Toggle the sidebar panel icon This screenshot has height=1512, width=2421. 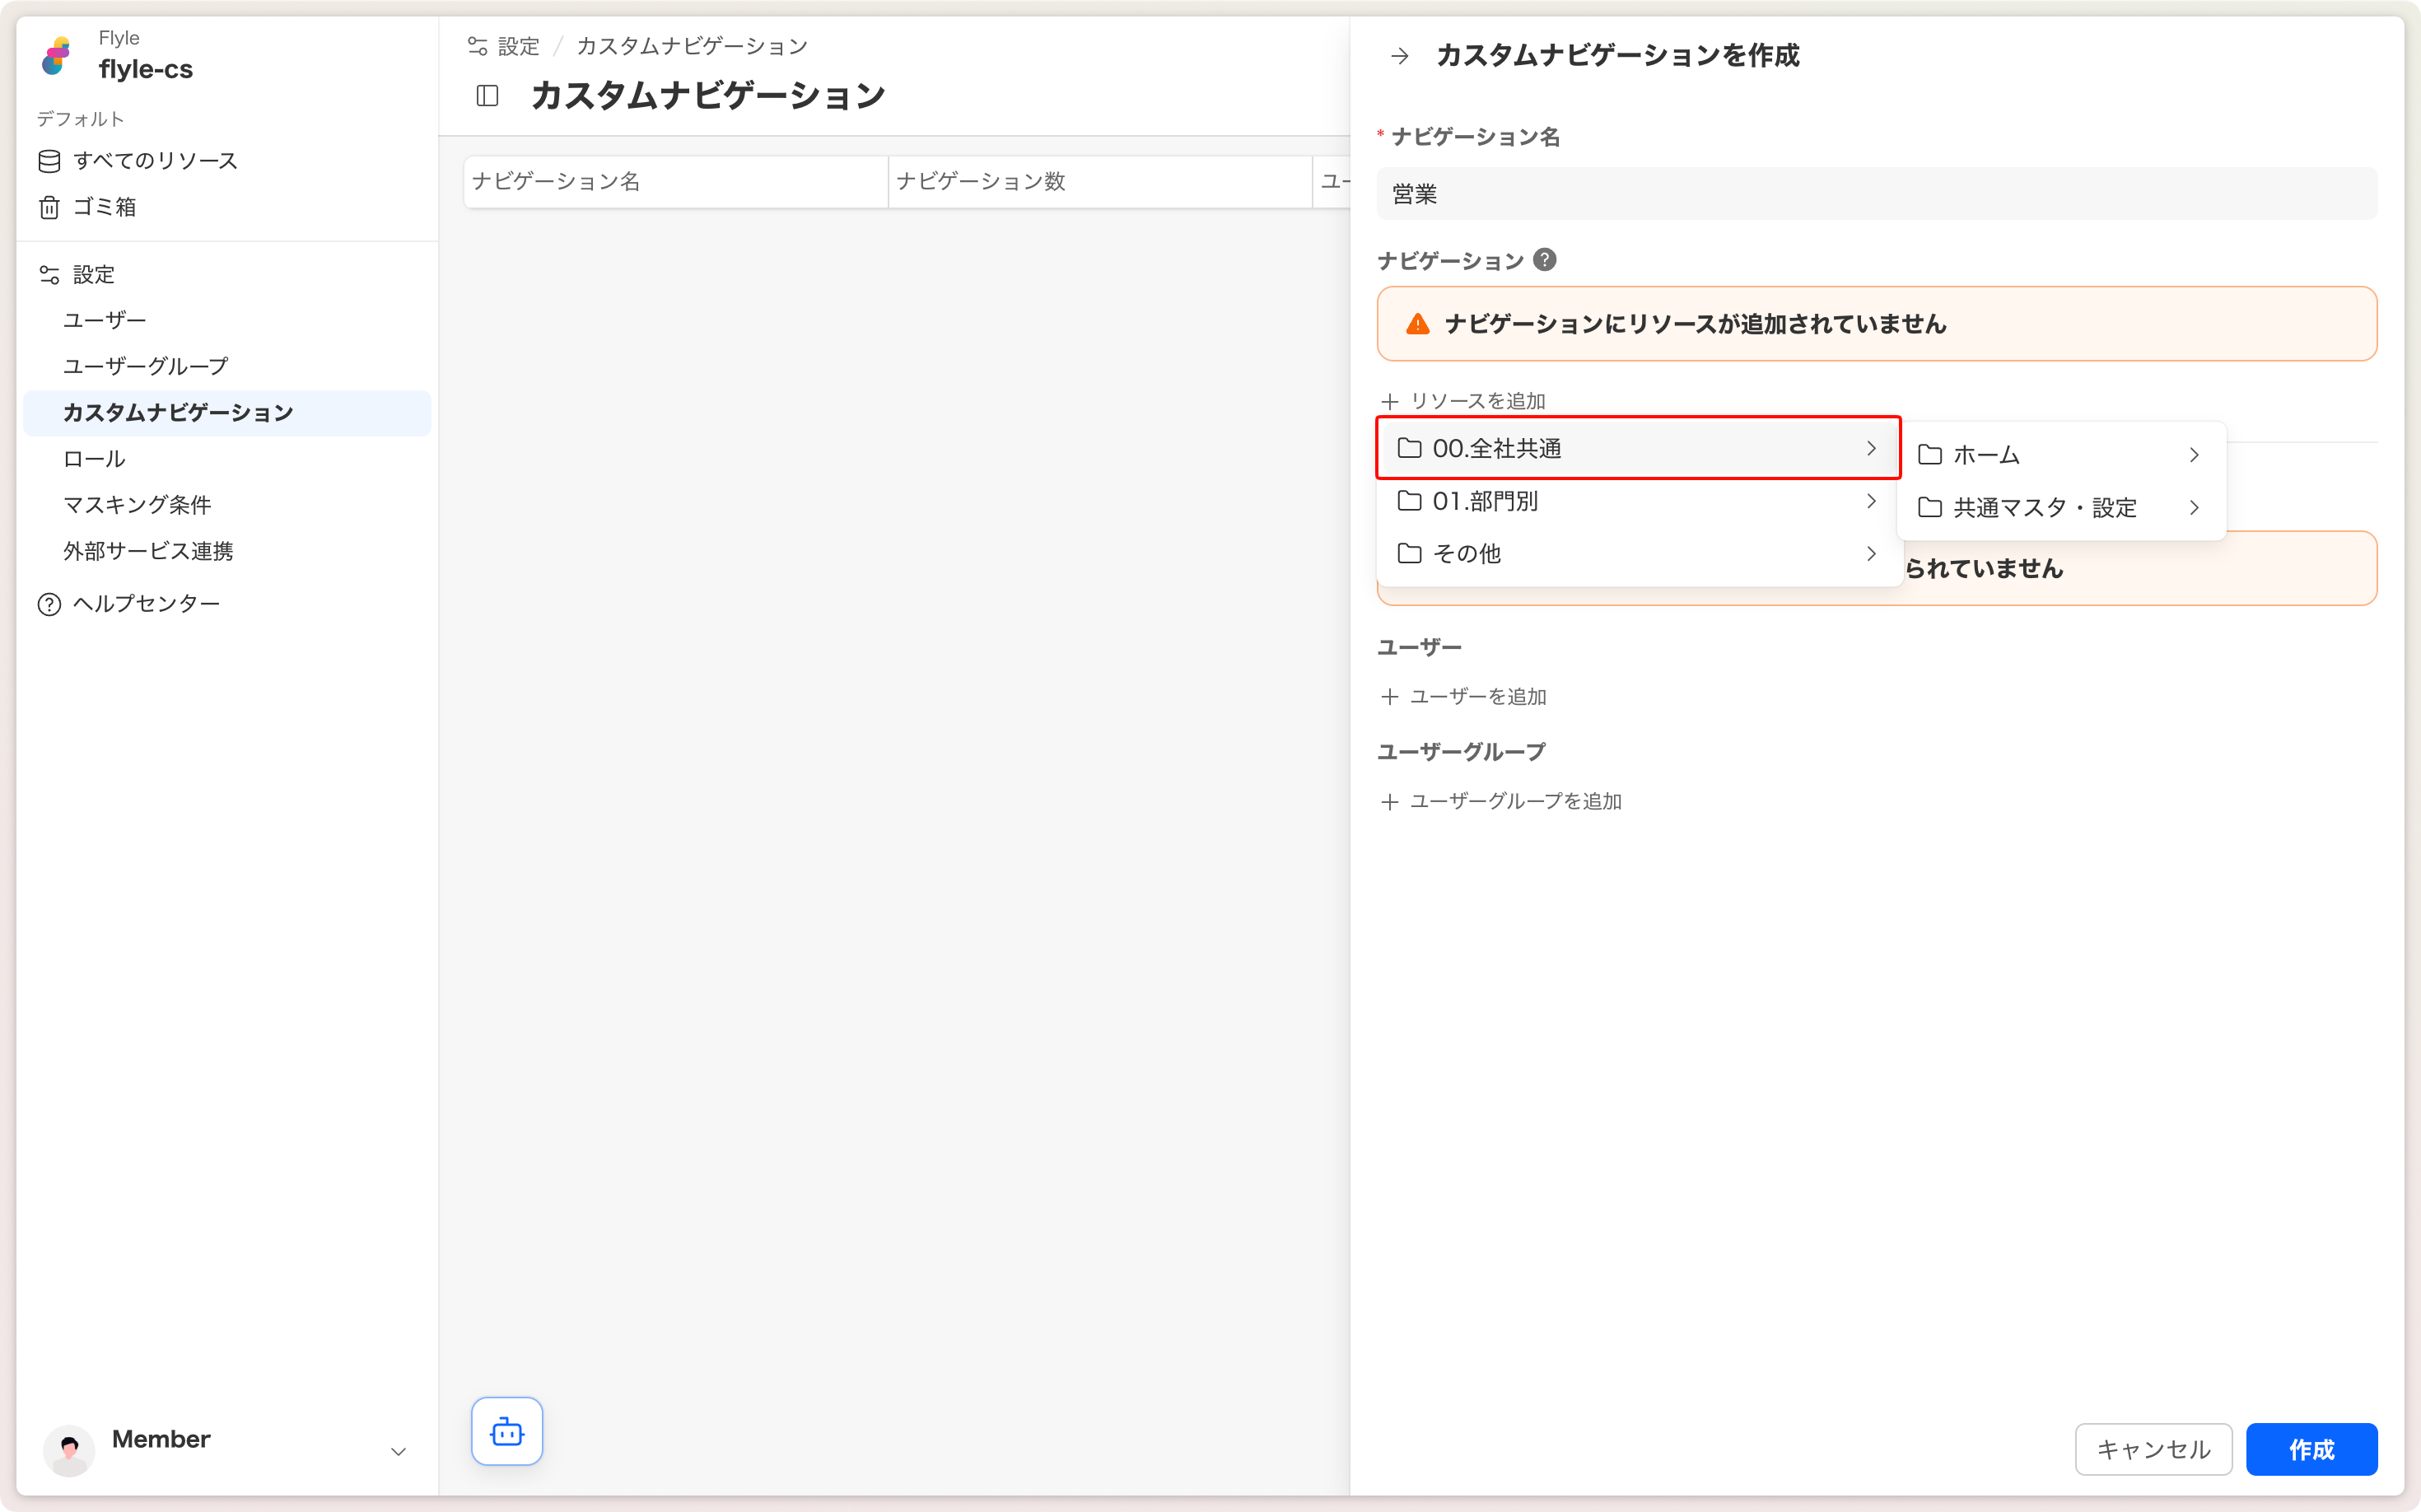point(488,96)
